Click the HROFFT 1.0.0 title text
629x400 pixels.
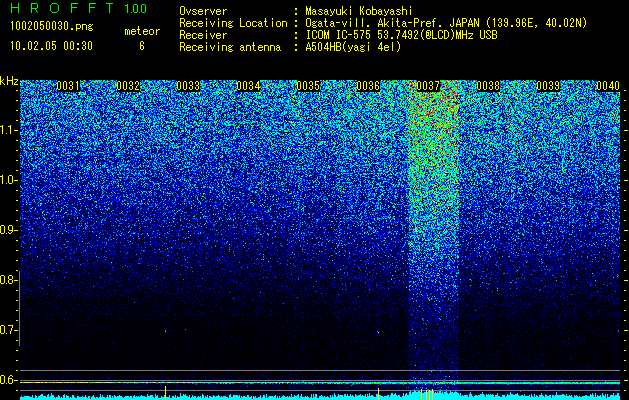[79, 8]
